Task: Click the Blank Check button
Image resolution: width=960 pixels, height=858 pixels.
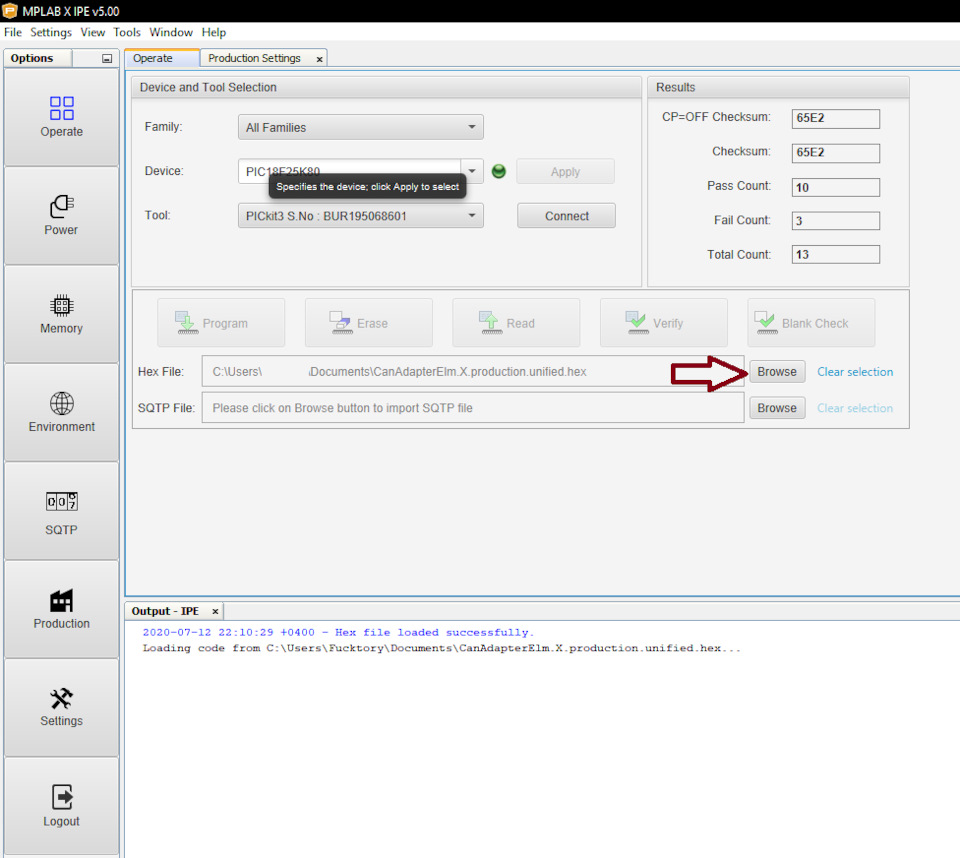Action: point(811,323)
